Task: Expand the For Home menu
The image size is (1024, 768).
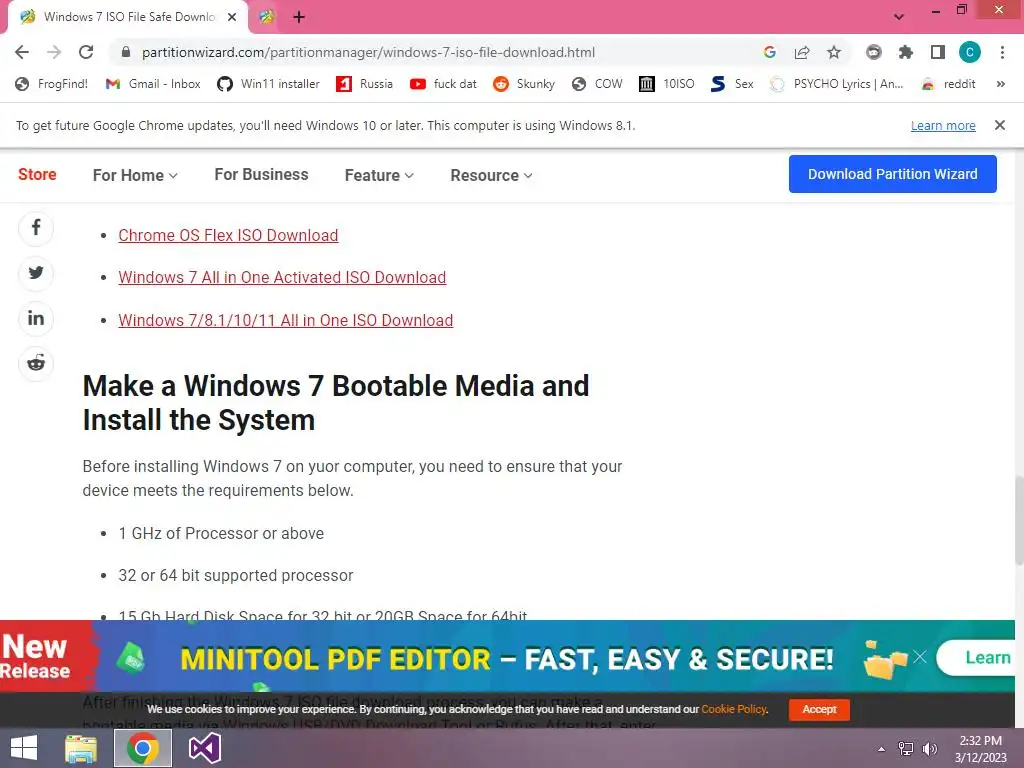Action: click(x=135, y=175)
